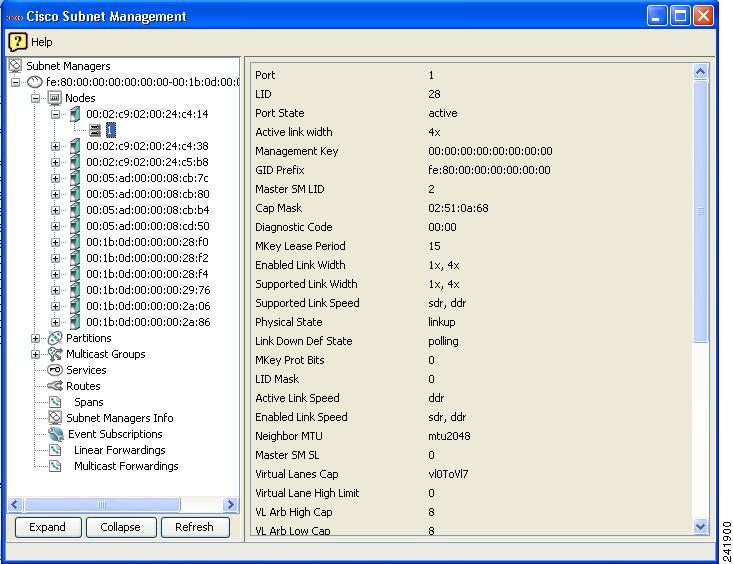Click the Services icon

55,370
